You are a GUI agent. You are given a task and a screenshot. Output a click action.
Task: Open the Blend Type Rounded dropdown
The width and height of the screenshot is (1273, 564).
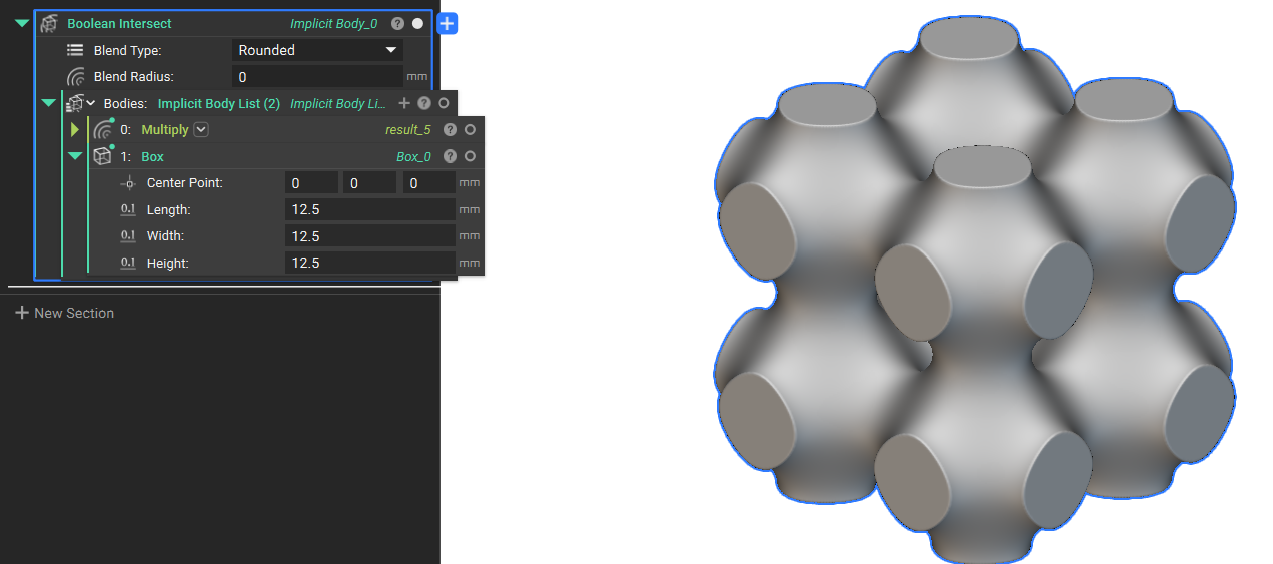[317, 50]
